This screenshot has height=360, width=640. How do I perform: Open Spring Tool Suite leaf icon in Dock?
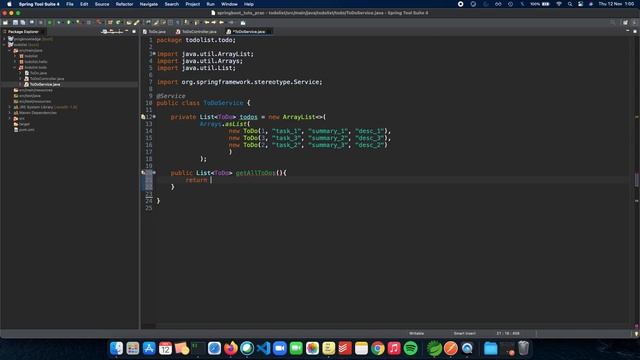[x=434, y=348]
